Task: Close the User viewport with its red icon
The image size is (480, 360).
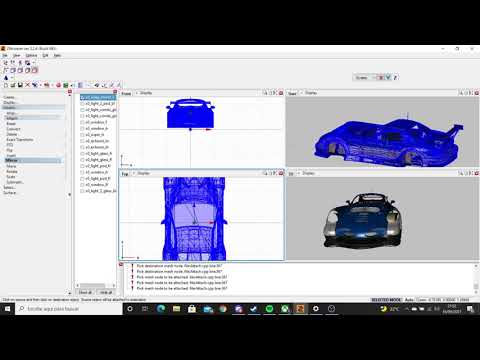Action: tap(477, 93)
